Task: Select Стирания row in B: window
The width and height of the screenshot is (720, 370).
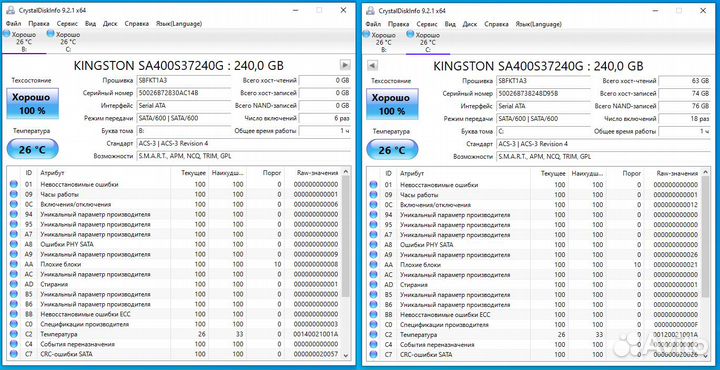Action: pos(175,284)
